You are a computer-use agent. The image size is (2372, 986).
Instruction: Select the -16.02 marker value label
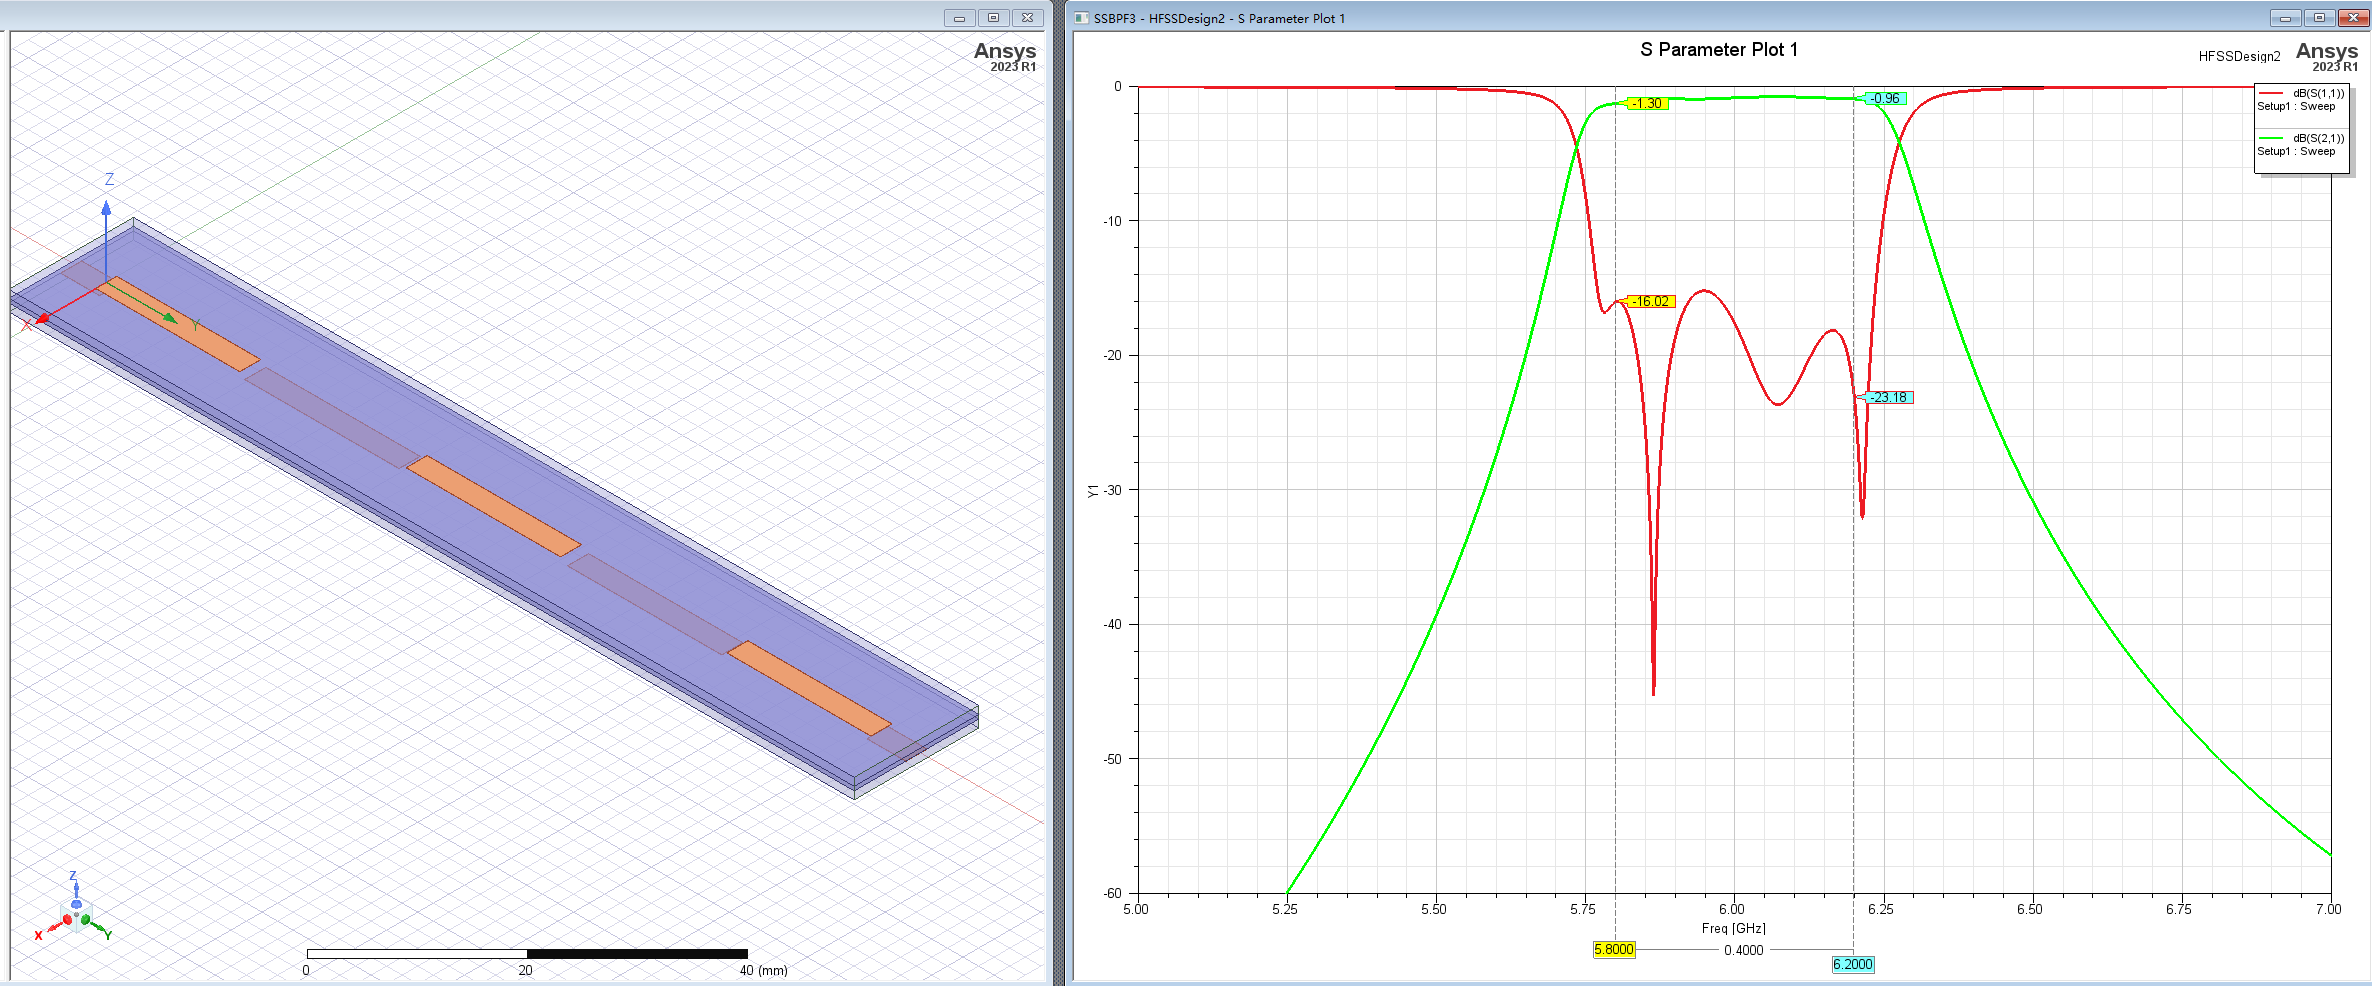(x=1651, y=302)
